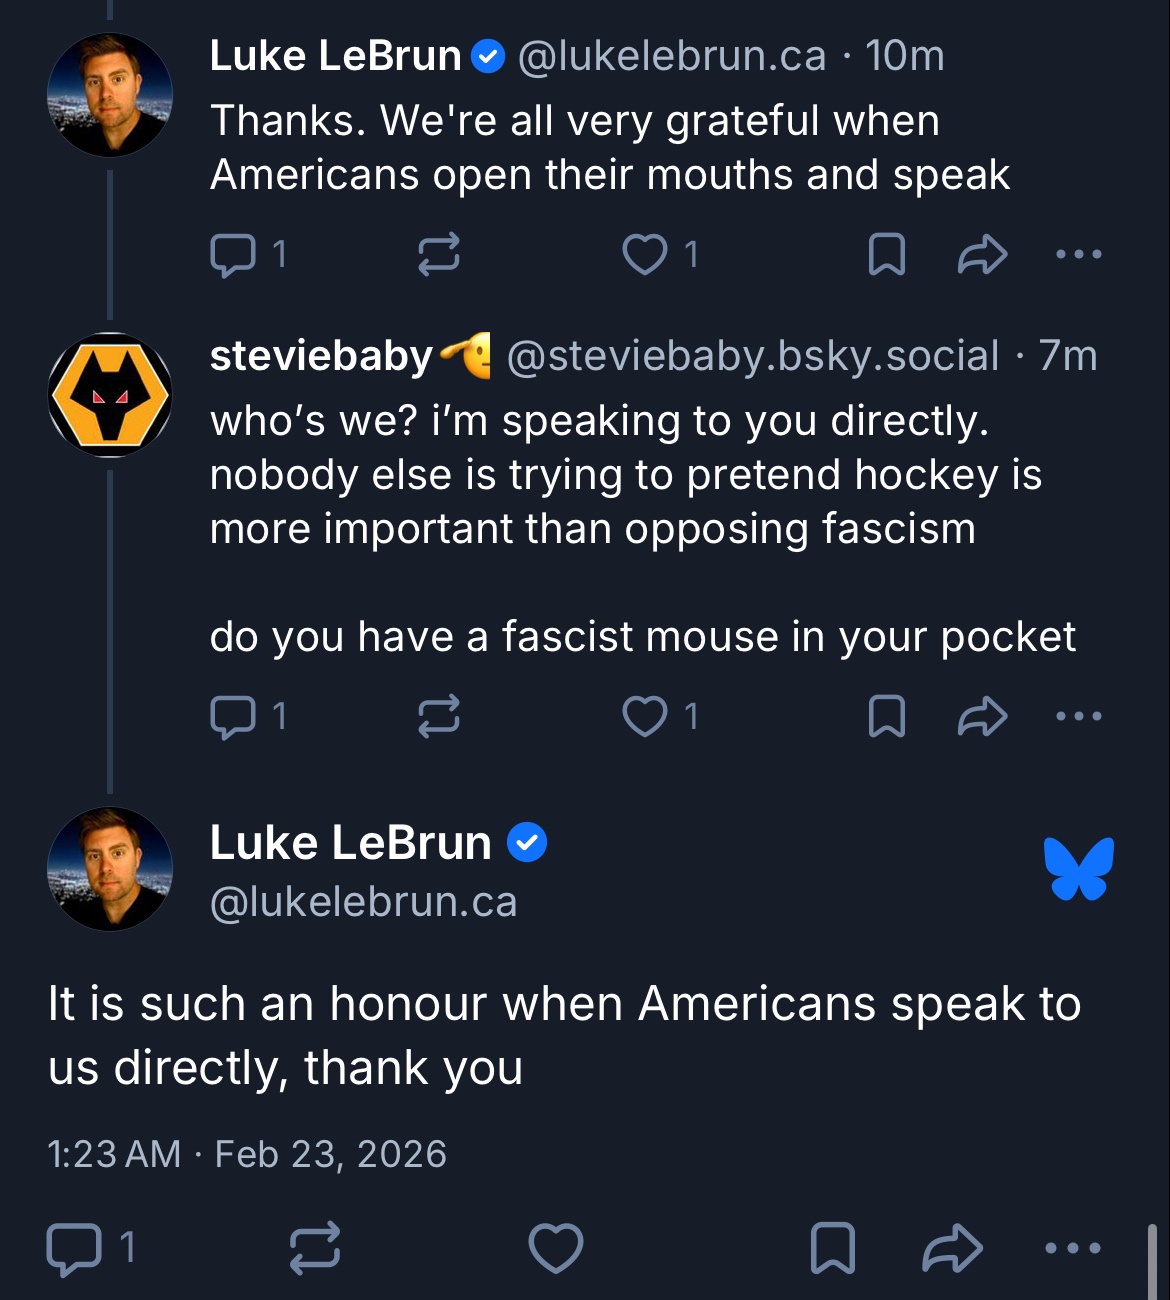
Task: Like steviebaby's fascist mouse post
Action: pyautogui.click(x=645, y=716)
